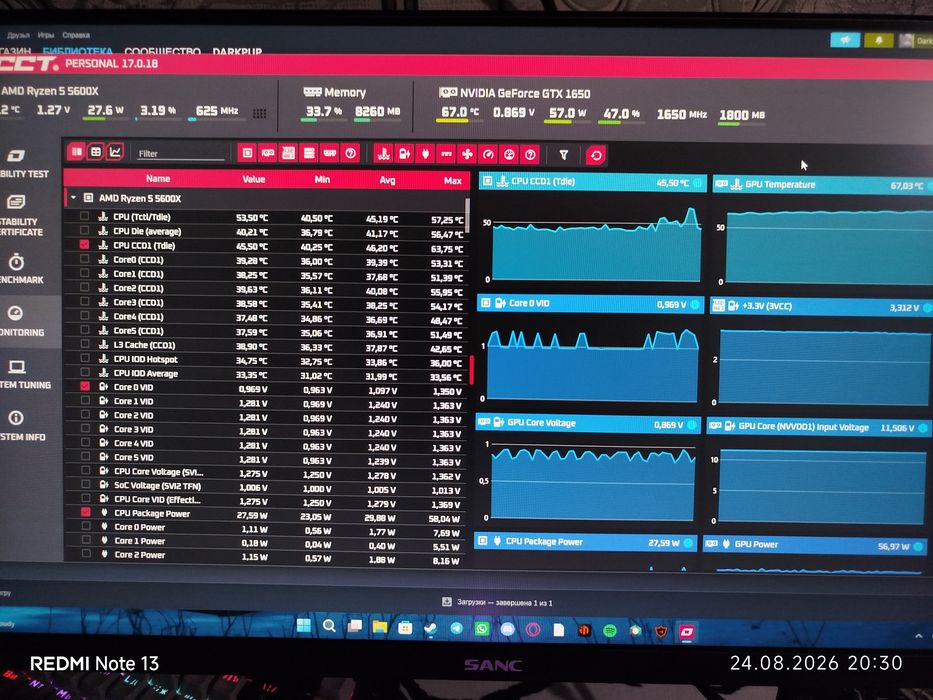Toggle the GPU sensor source filter
This screenshot has width=933, height=700.
point(268,153)
